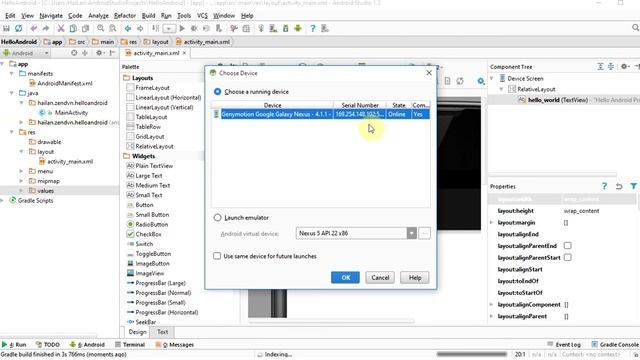Toggle the layout:alignParentStart checkbox
This screenshot has height=360, width=640.
click(567, 257)
